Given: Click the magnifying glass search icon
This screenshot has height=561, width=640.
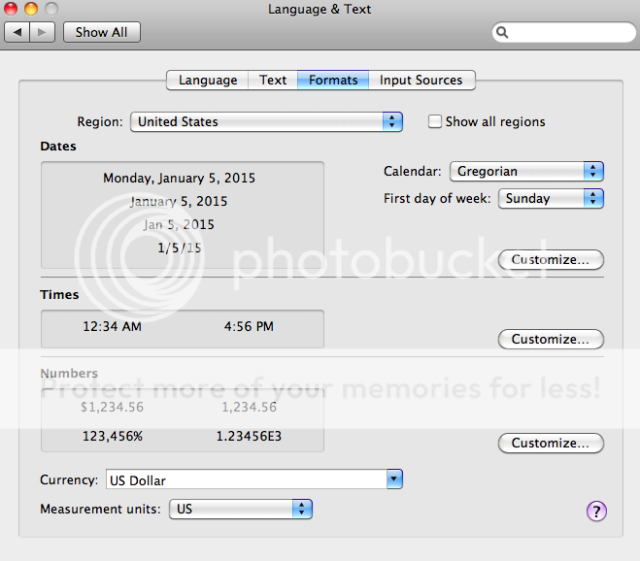Looking at the screenshot, I should pos(503,33).
